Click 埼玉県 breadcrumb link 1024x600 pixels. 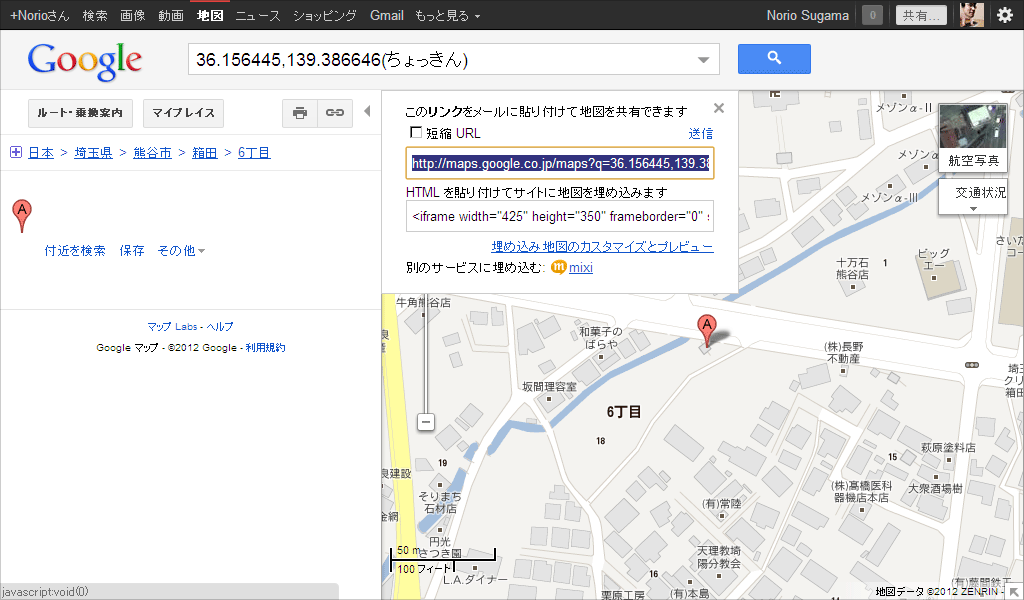[93, 152]
